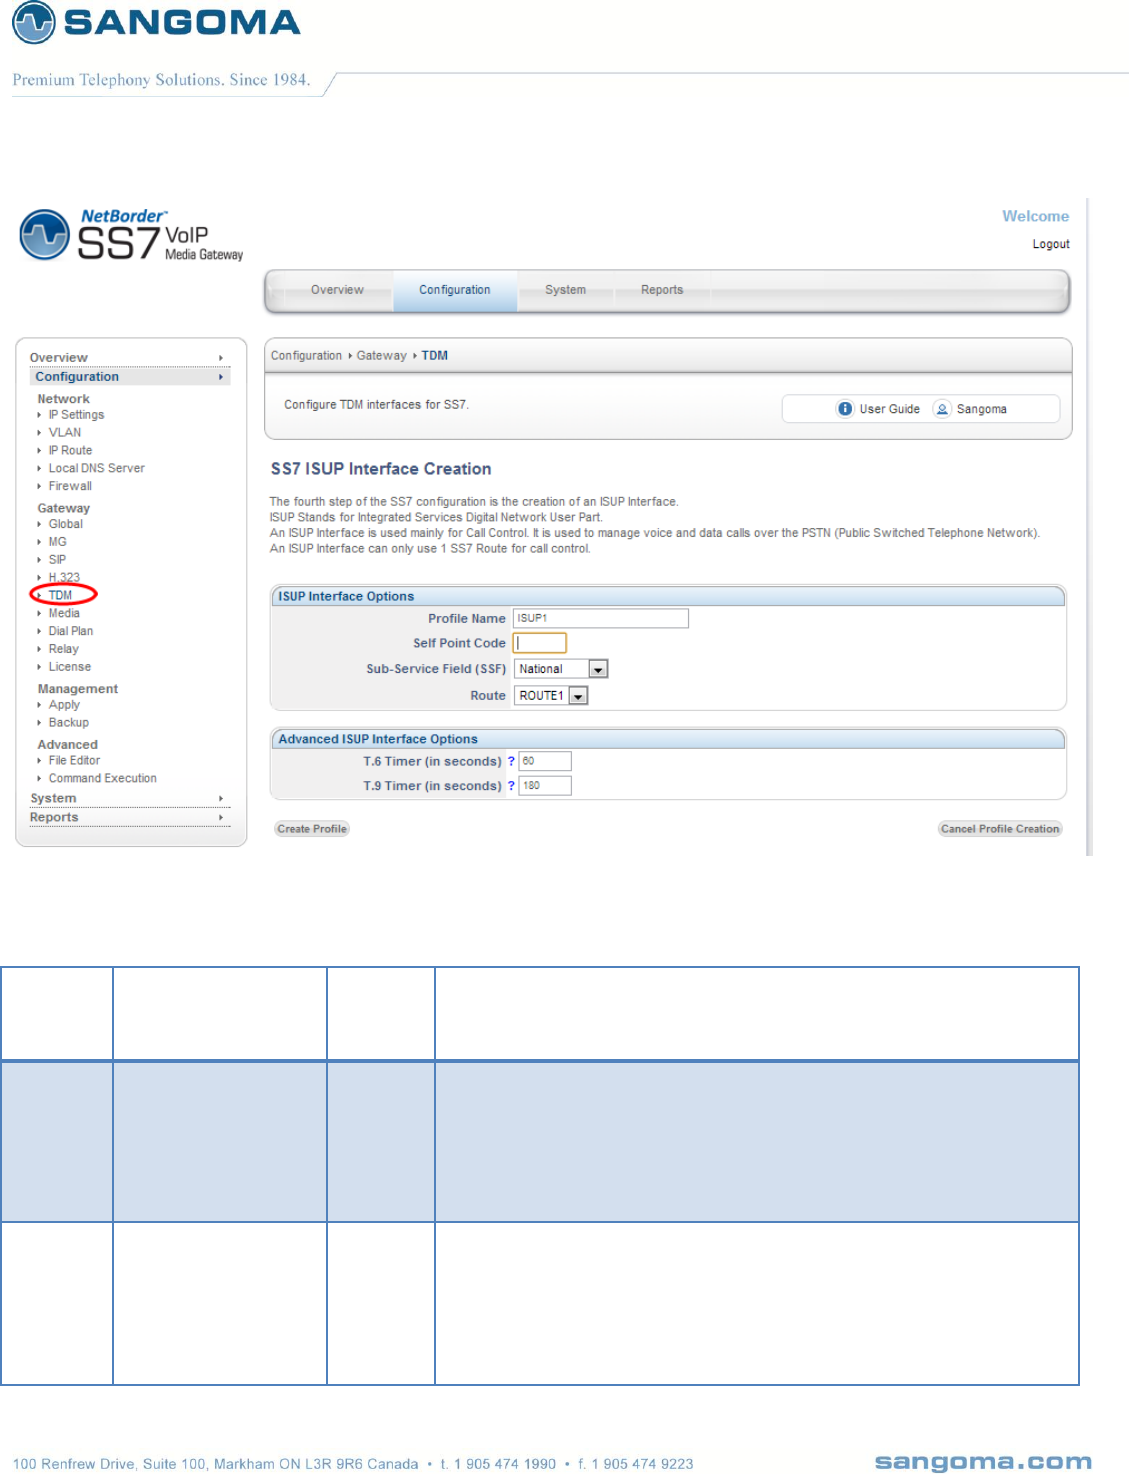Click the T.9 Timer help question mark
Image resolution: width=1129 pixels, height=1474 pixels.
click(511, 786)
